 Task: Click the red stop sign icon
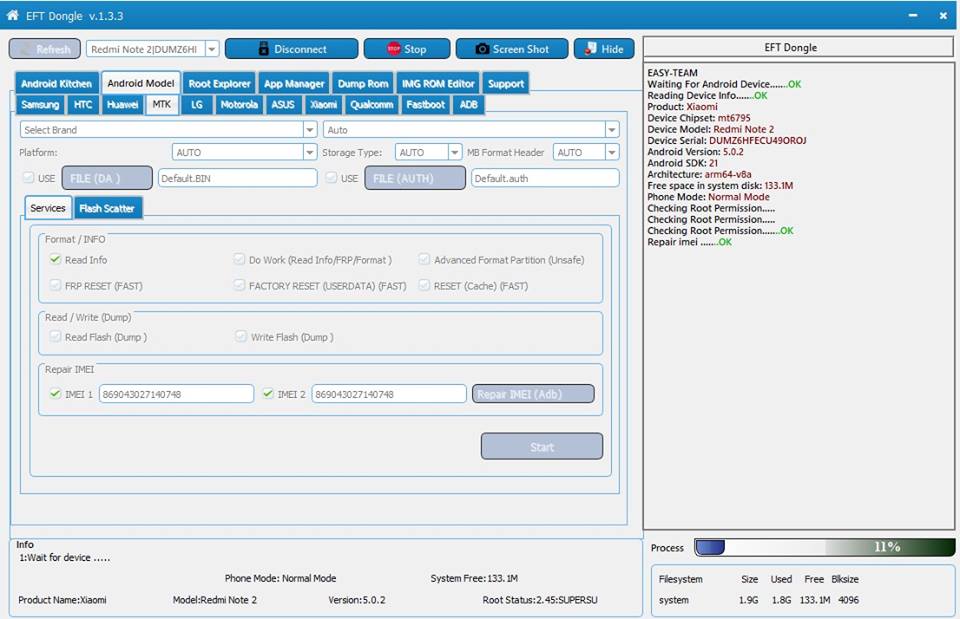pos(394,49)
